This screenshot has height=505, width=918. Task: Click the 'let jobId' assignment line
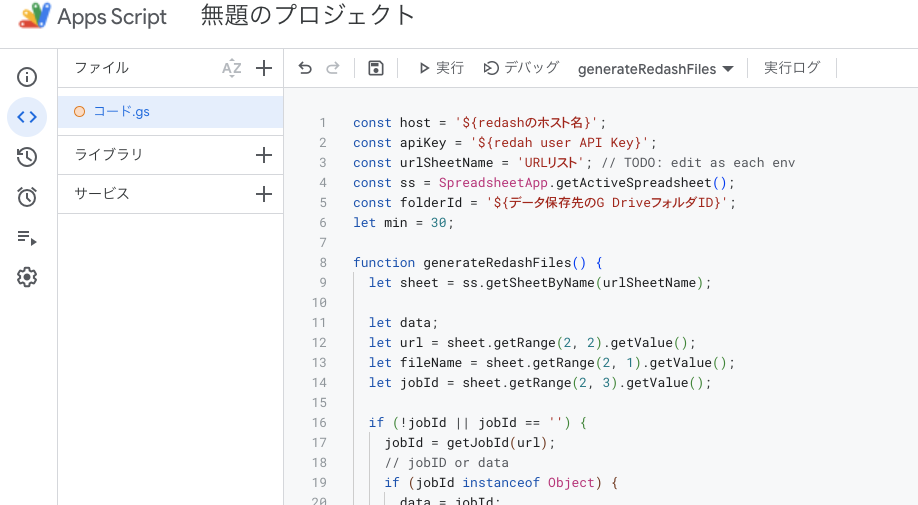tap(540, 383)
